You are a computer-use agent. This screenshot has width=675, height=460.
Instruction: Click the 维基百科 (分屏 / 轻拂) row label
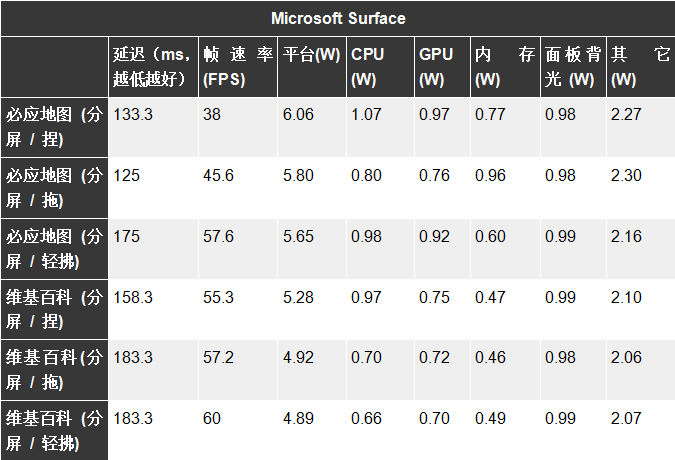pyautogui.click(x=54, y=429)
